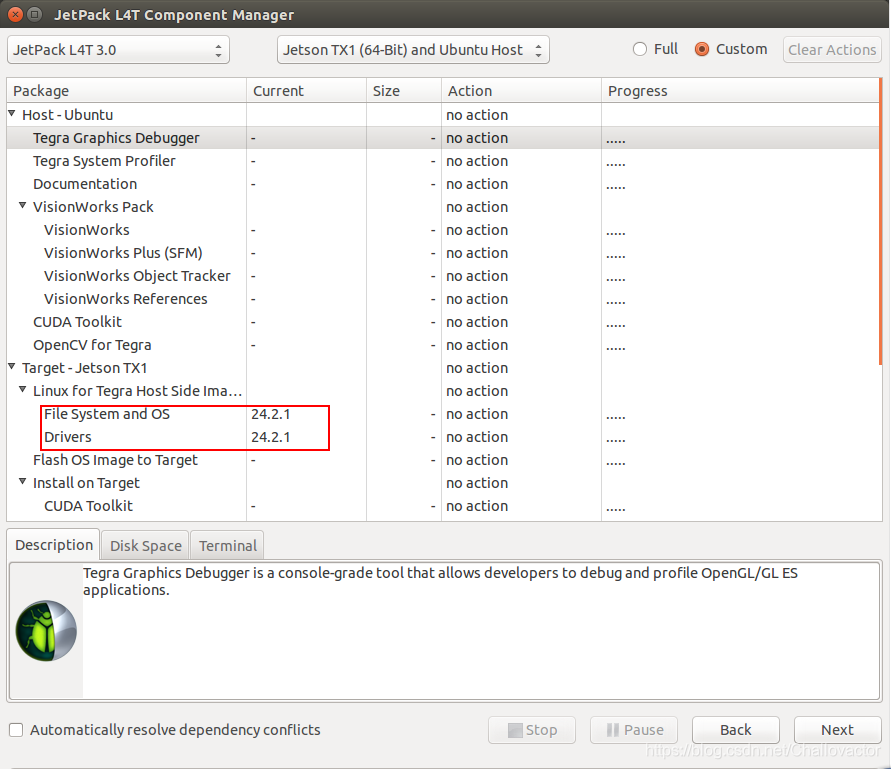This screenshot has width=891, height=769.
Task: Select the Documentation package row
Action: pyautogui.click(x=443, y=184)
